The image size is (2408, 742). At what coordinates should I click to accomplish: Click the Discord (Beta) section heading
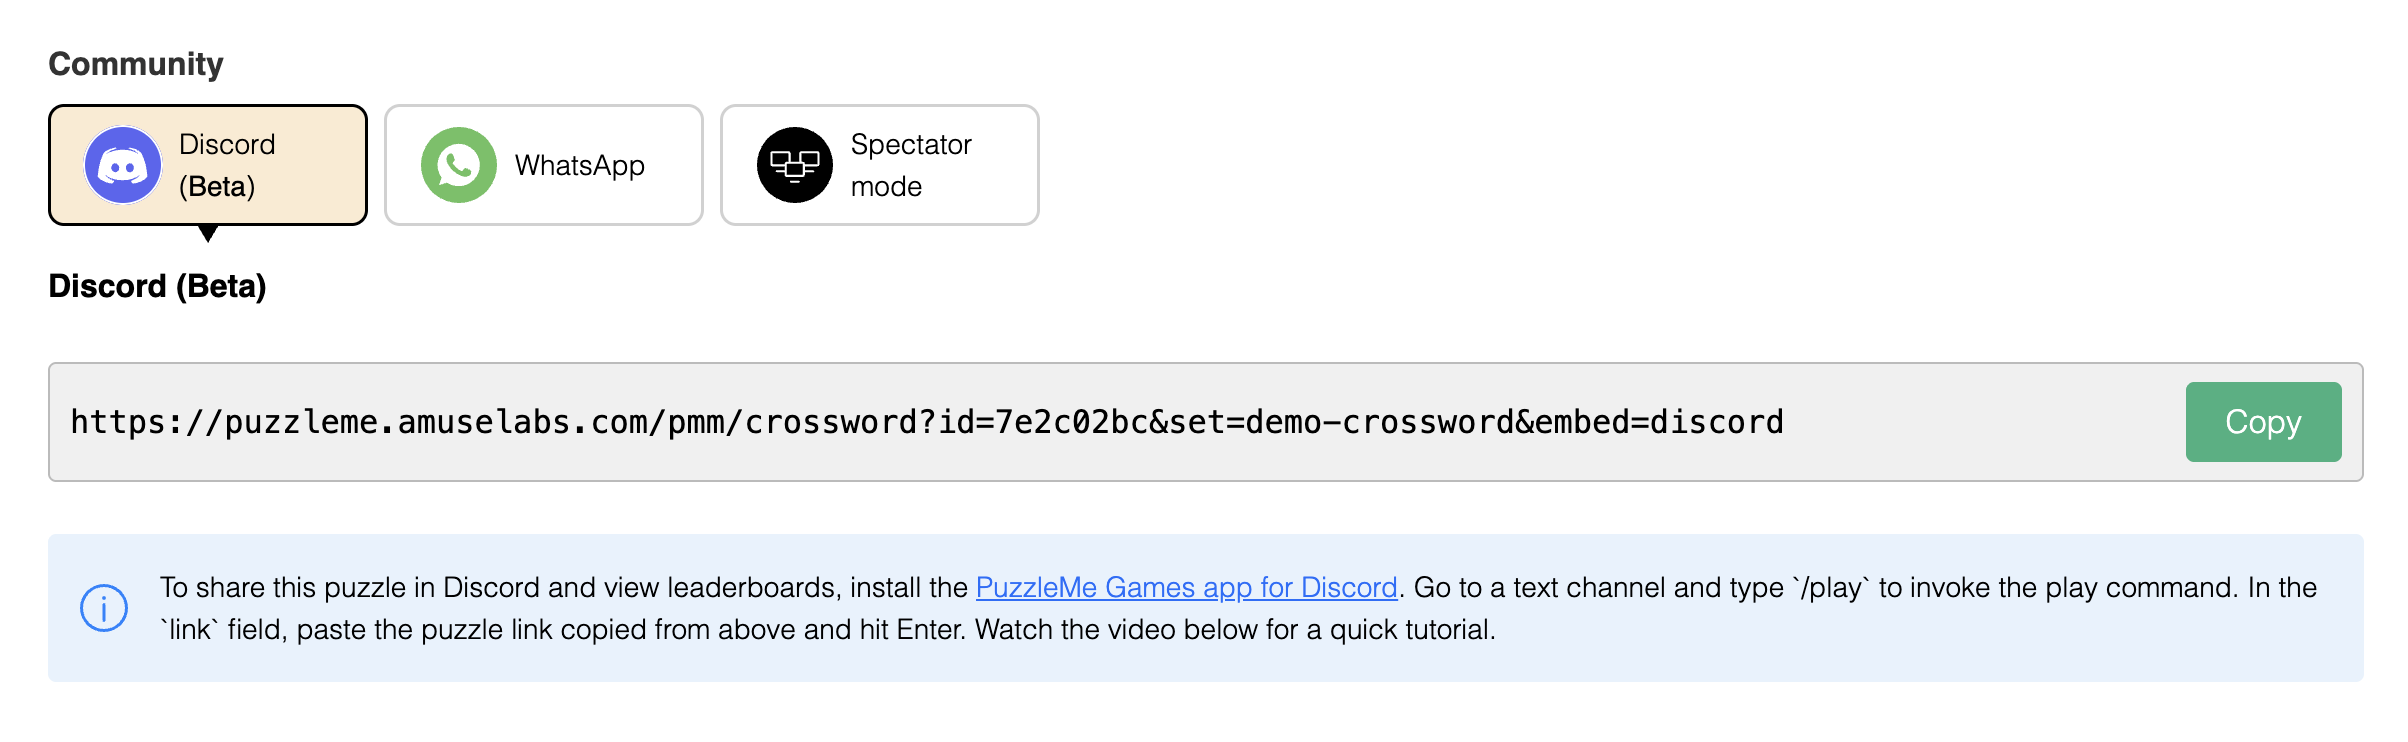(x=158, y=286)
